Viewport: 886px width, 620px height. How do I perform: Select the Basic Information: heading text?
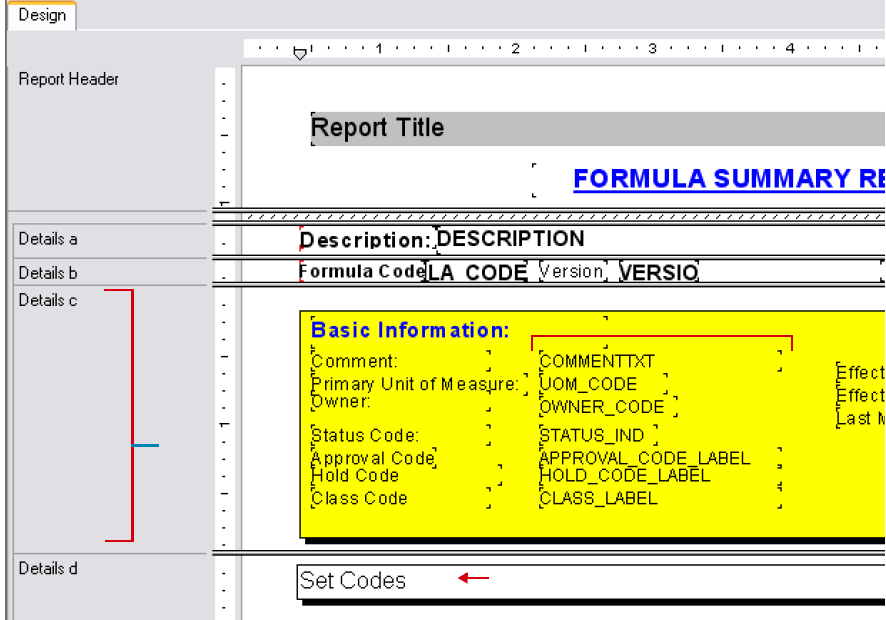click(x=410, y=330)
